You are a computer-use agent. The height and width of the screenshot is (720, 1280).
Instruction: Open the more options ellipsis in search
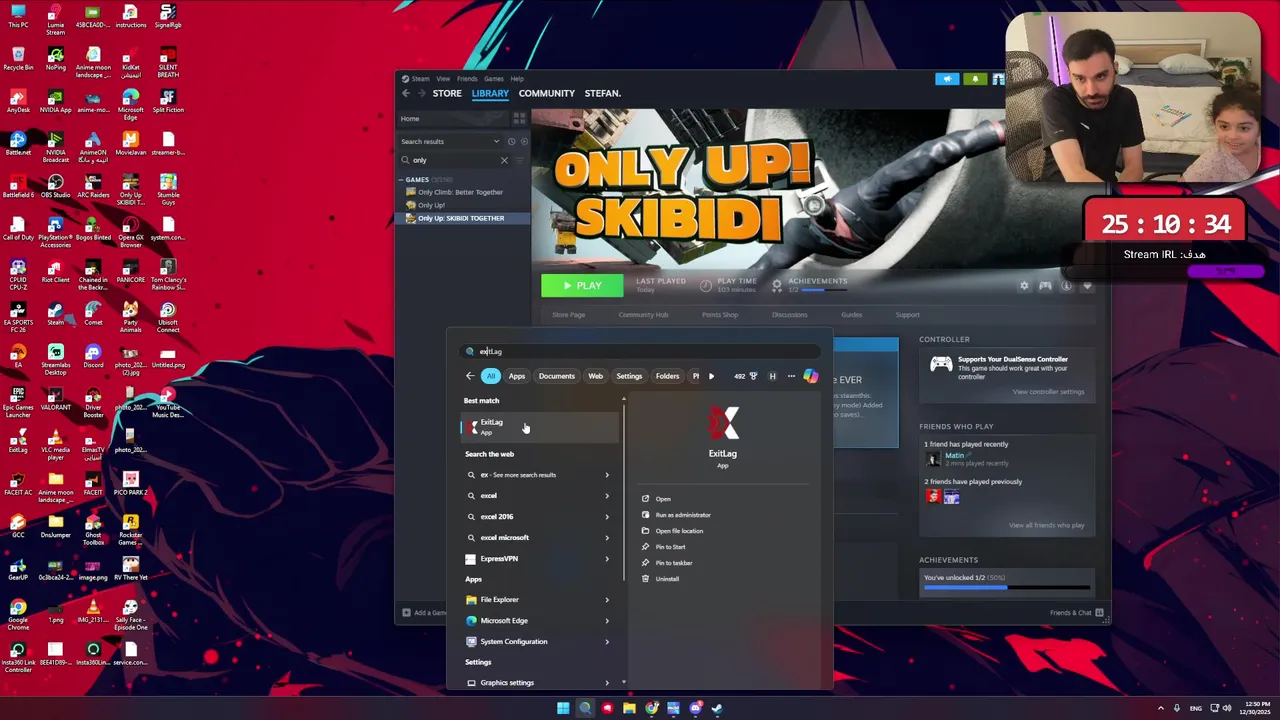coord(791,376)
